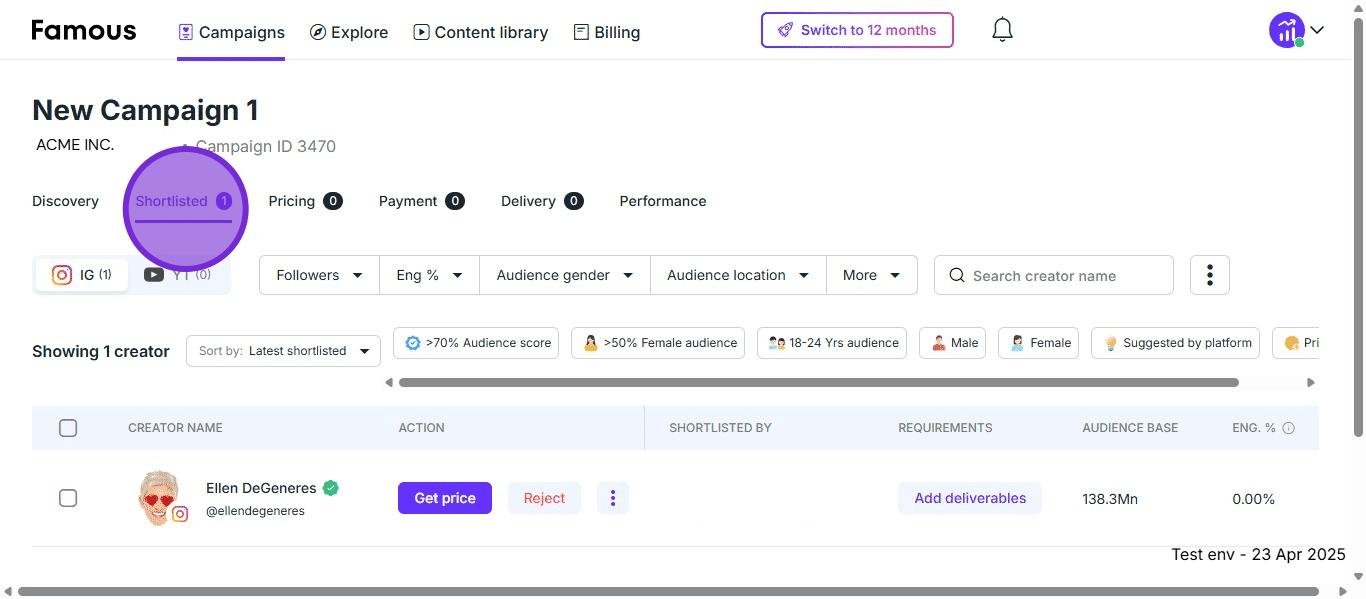Toggle the Female filter chip

tap(1039, 343)
